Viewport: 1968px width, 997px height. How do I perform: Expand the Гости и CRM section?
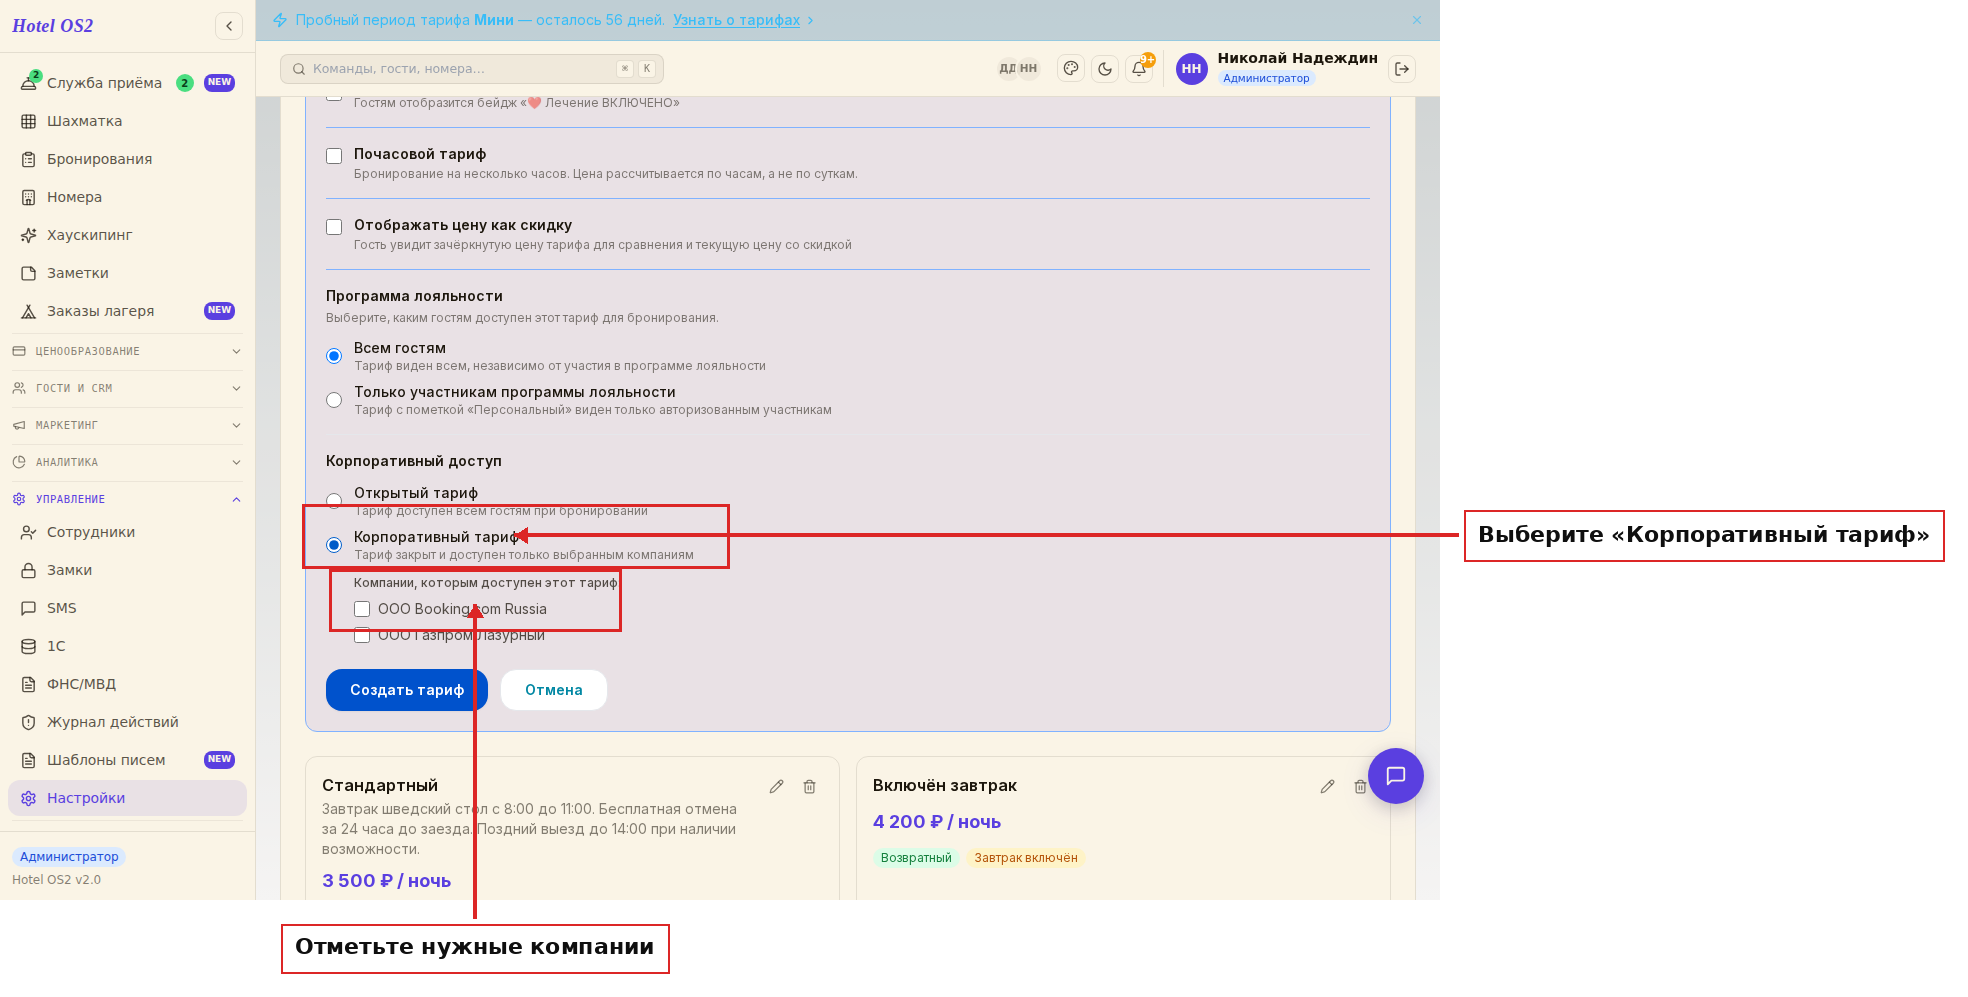(x=127, y=388)
